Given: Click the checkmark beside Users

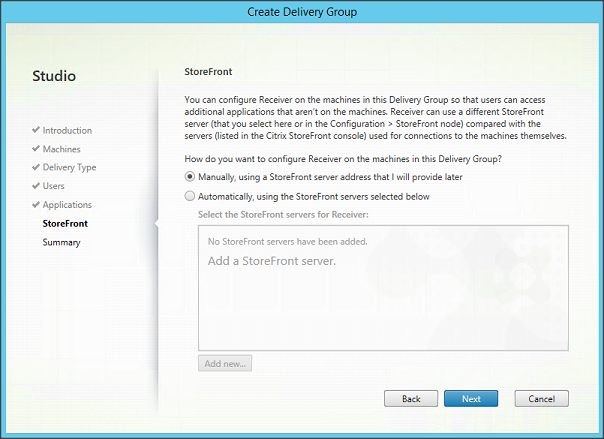Looking at the screenshot, I should tap(36, 185).
